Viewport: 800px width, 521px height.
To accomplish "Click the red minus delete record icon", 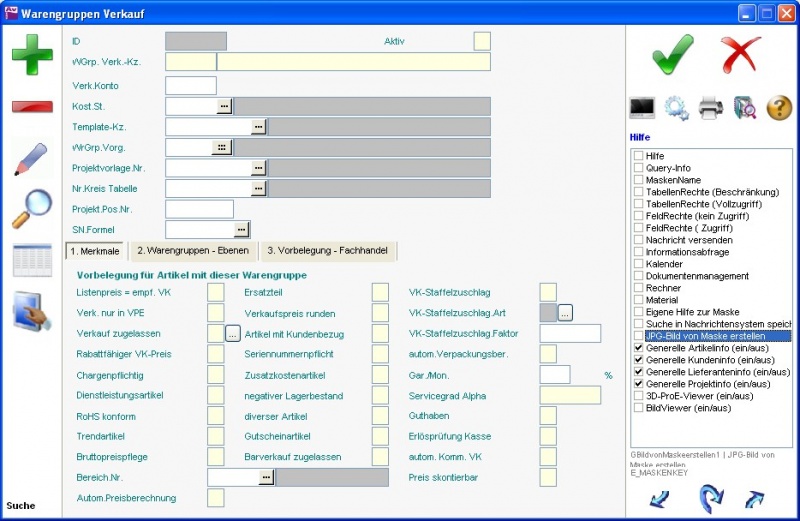I will pos(32,106).
